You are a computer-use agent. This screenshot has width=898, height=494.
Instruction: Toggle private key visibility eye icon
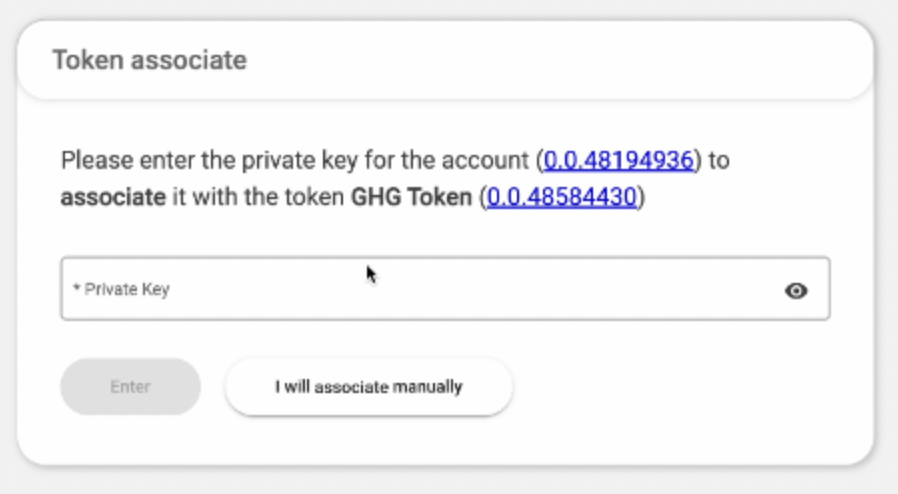point(796,291)
